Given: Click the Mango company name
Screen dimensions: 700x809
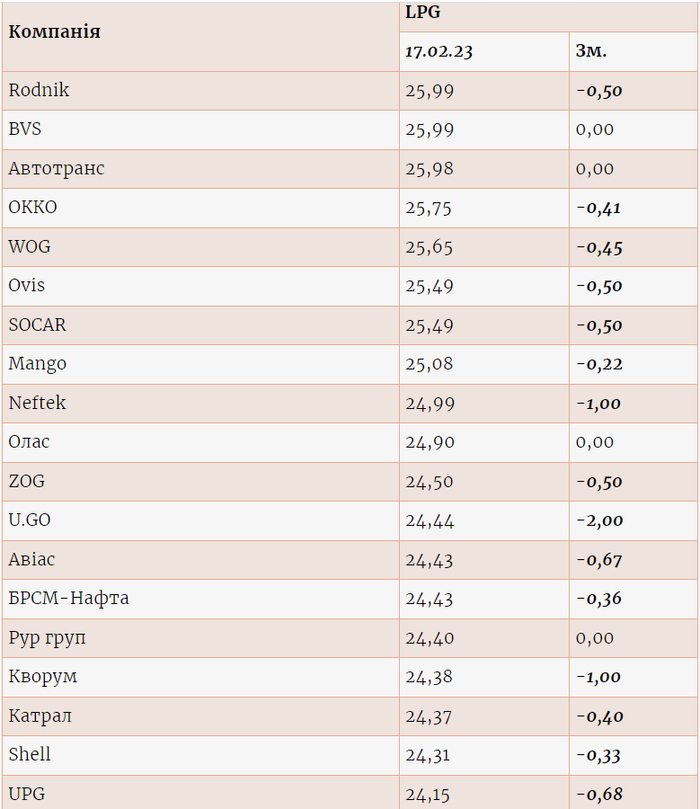Looking at the screenshot, I should [37, 364].
